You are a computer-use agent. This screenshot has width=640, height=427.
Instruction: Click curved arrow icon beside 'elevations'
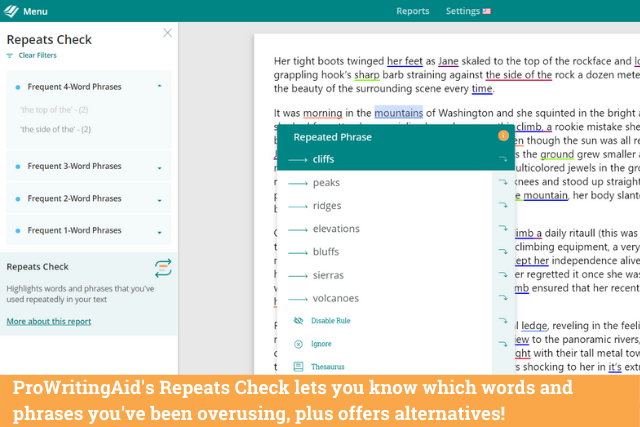point(503,228)
